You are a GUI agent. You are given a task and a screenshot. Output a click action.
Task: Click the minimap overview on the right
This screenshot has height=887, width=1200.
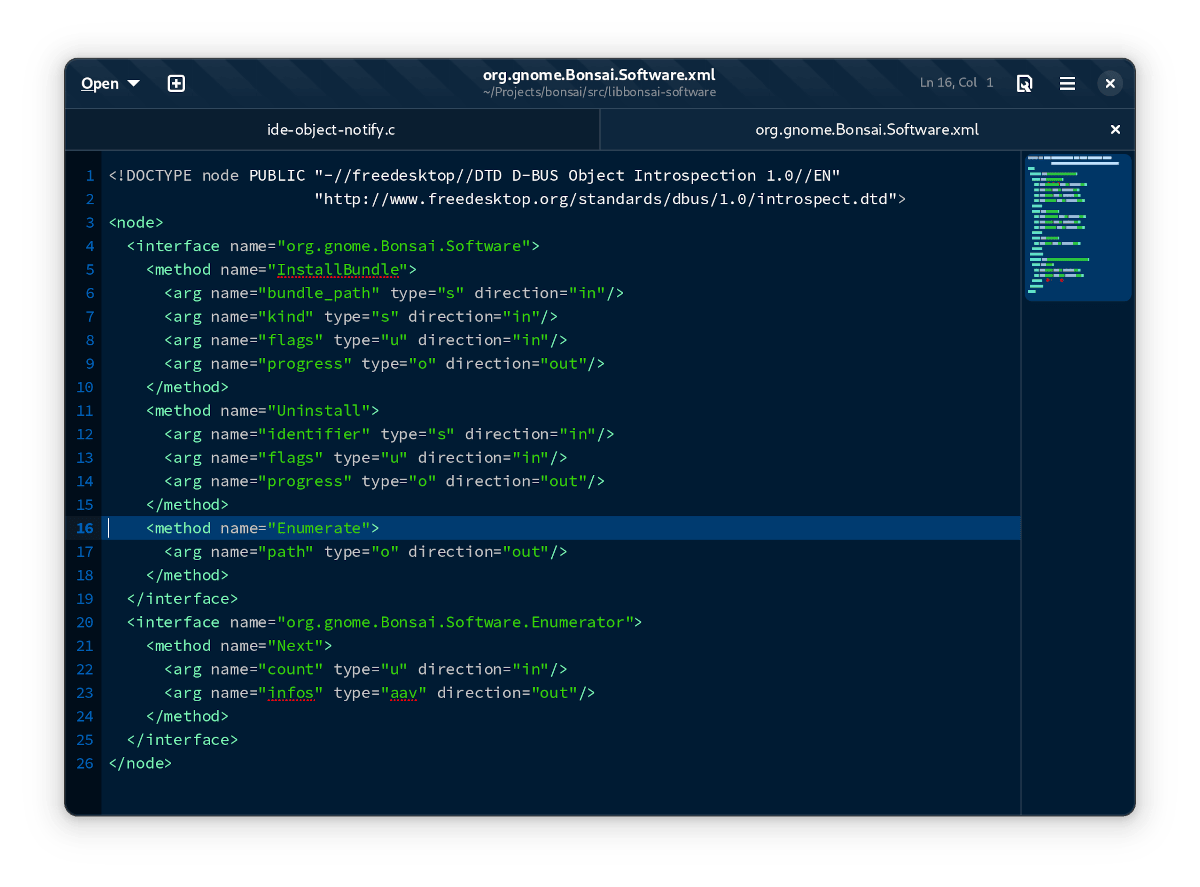(x=1077, y=227)
